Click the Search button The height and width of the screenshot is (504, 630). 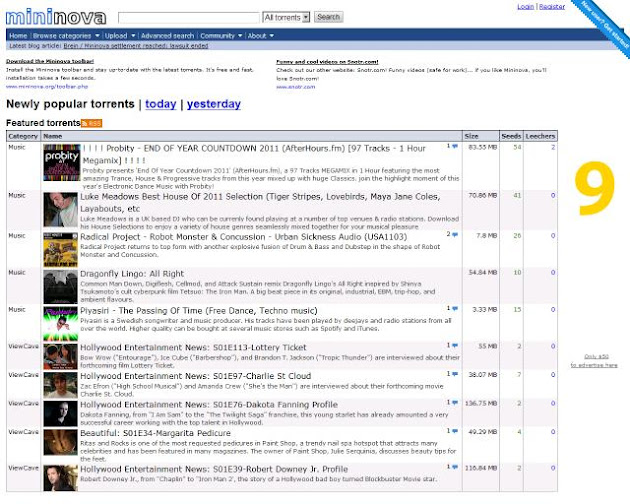point(328,17)
